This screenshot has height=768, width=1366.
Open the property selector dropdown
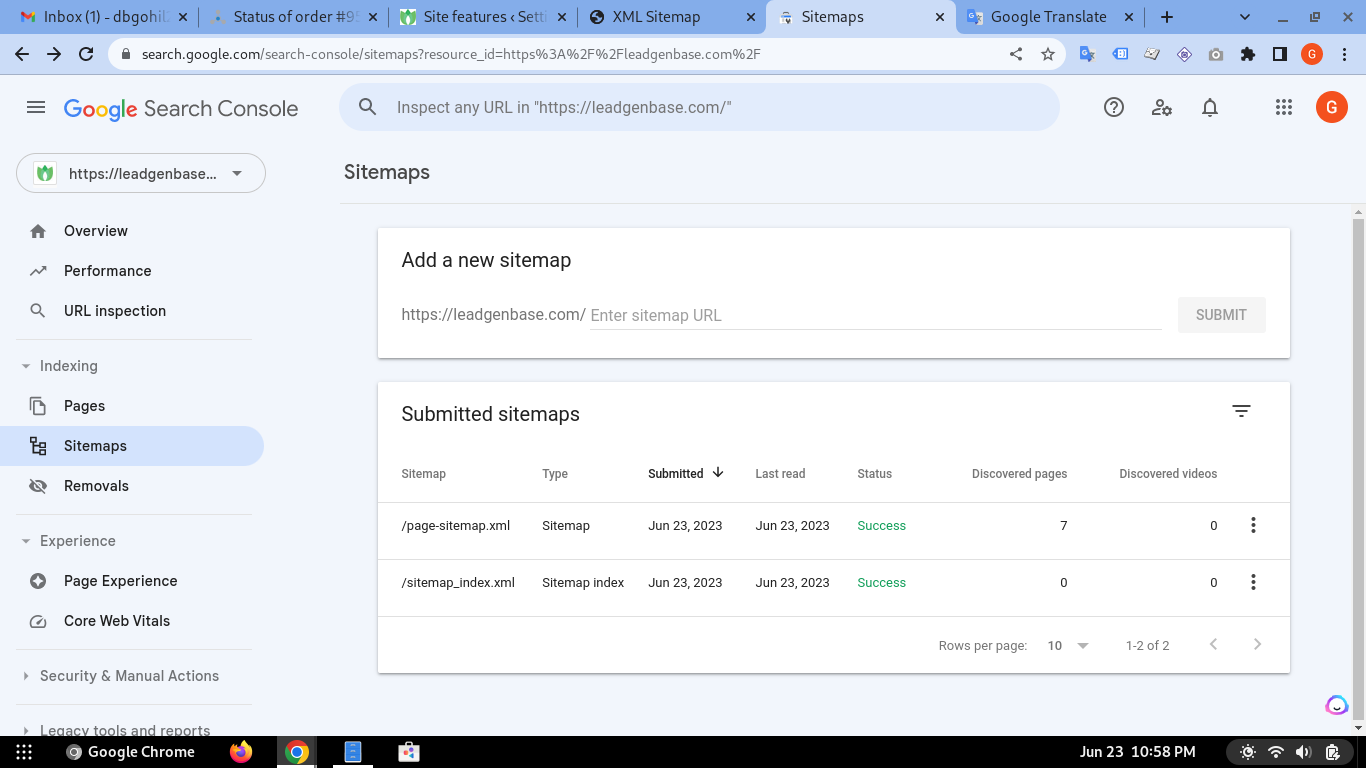(141, 173)
